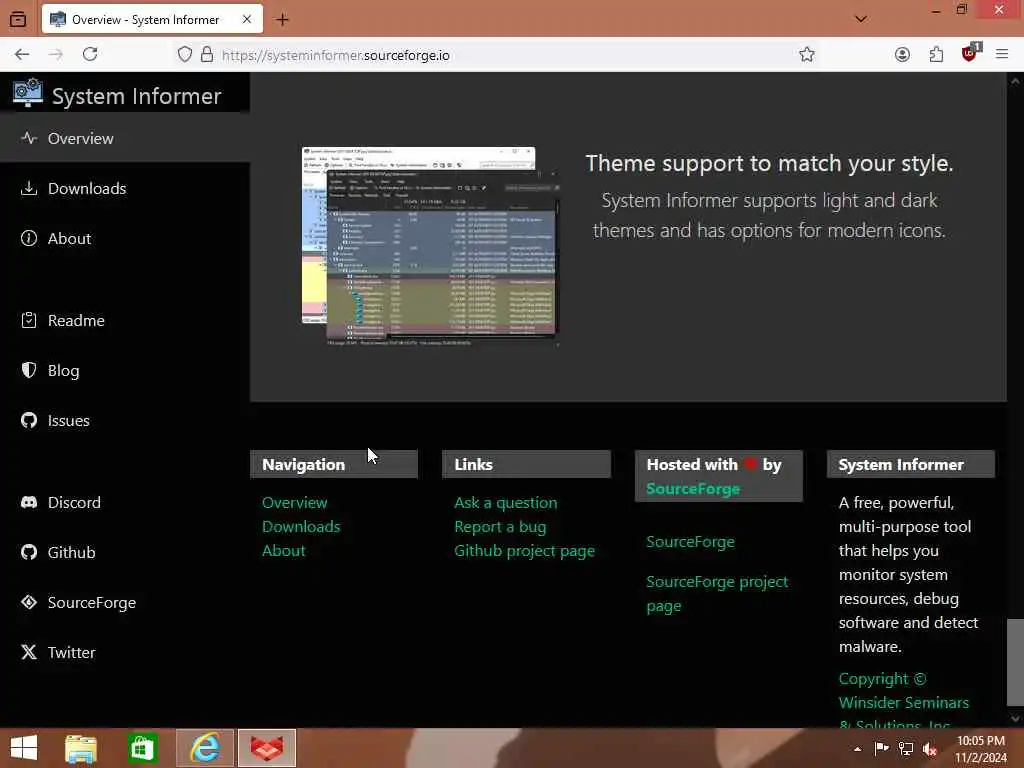Click the network tray icon
1024x768 pixels.
coord(906,749)
